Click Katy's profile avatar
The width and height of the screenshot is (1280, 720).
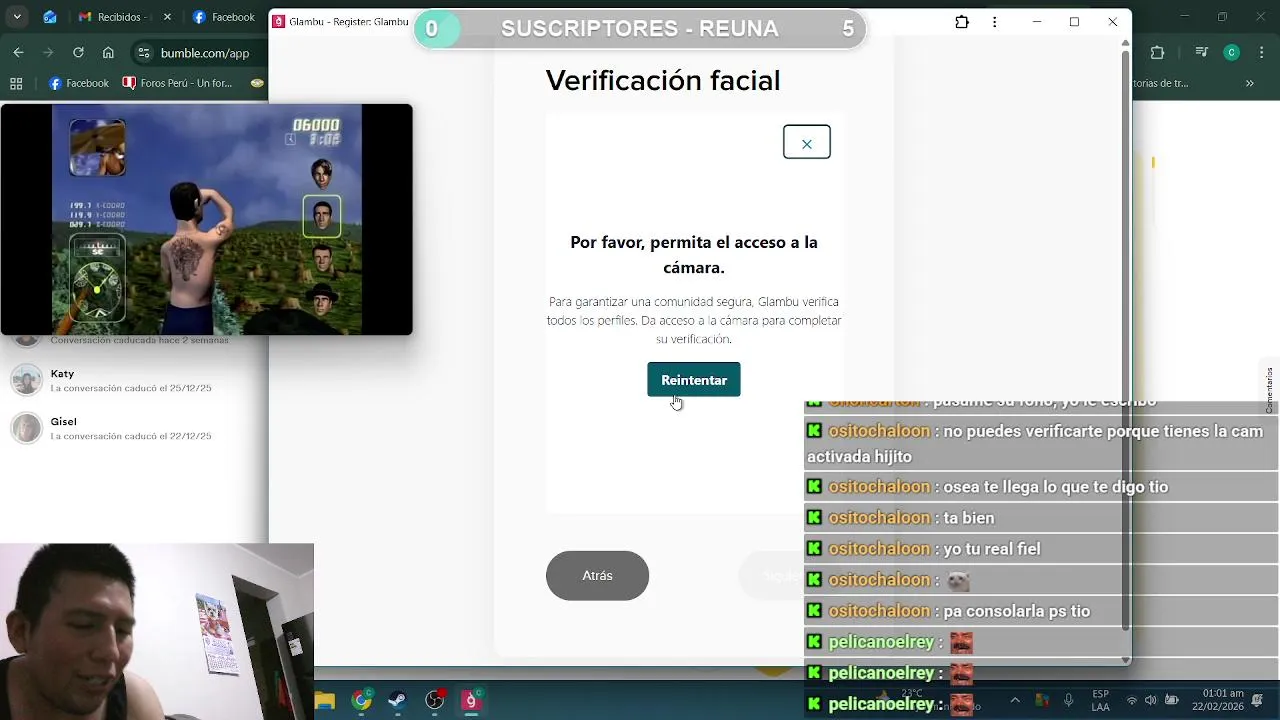pos(26,380)
